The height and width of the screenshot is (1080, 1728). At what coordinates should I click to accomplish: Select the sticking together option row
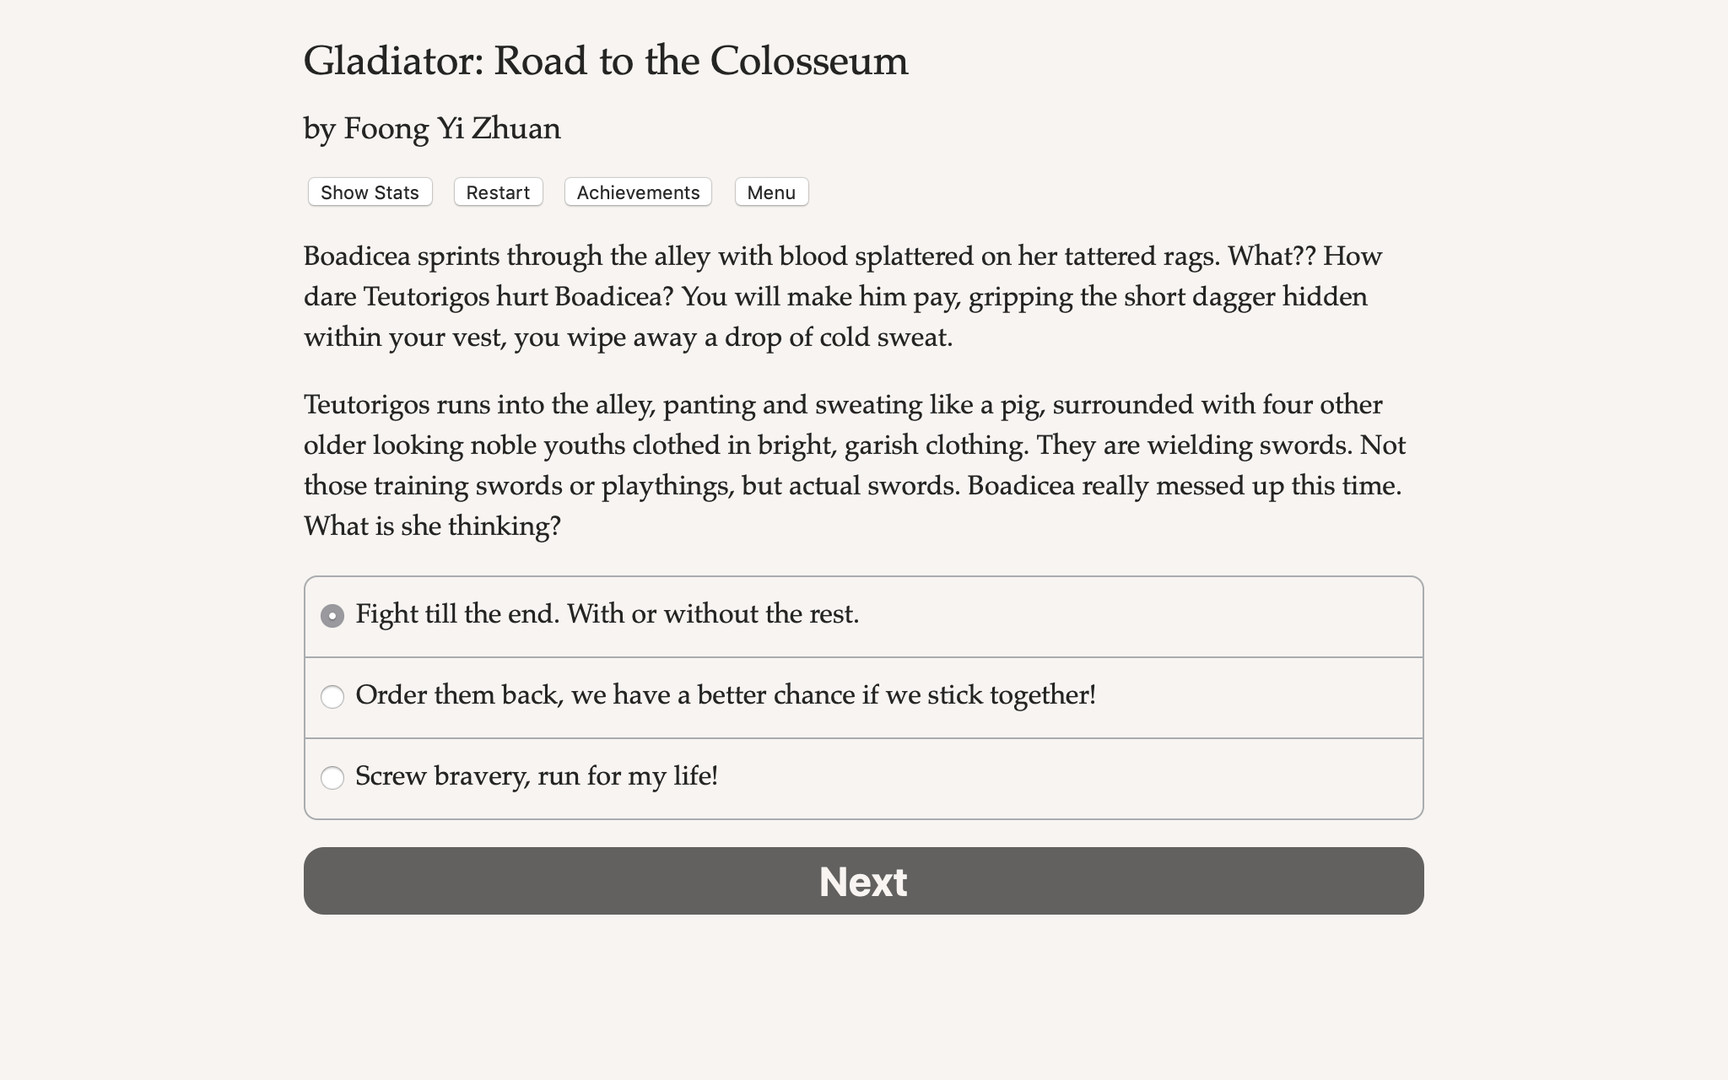pyautogui.click(x=726, y=697)
